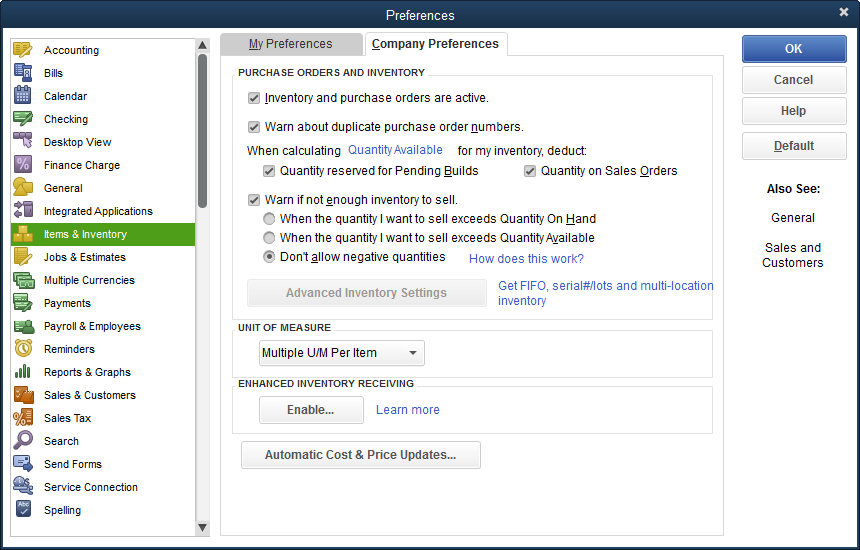Toggle Warn about duplicate purchase order numbers
This screenshot has width=860, height=550.
[x=253, y=127]
